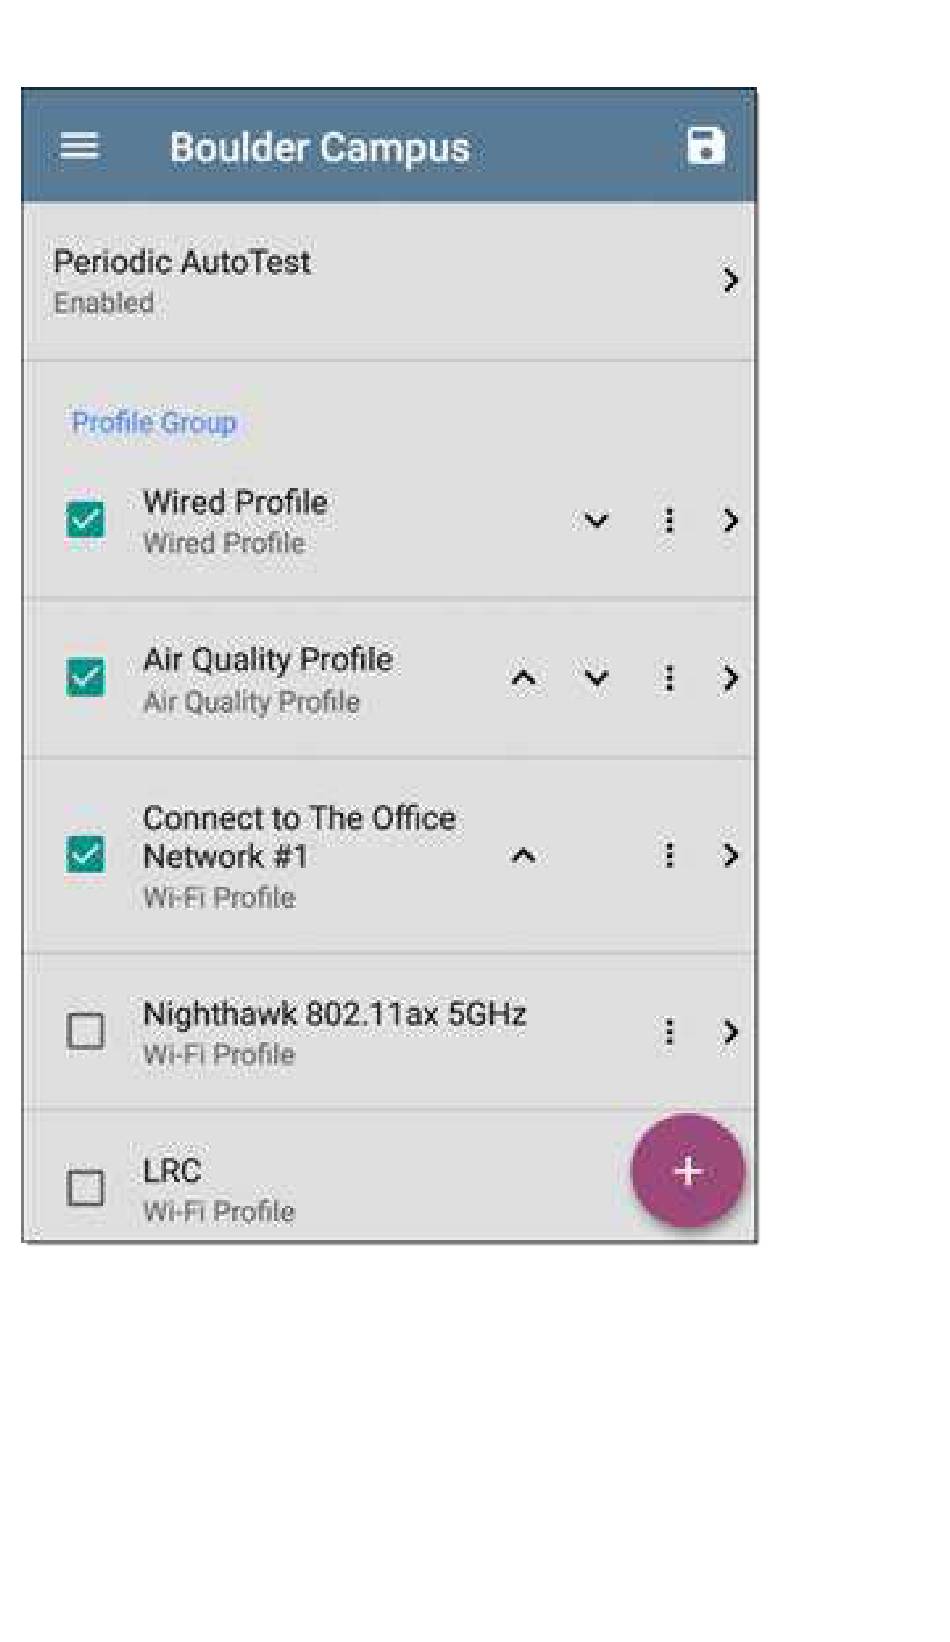Check the LRC Wi-Fi profile checkbox
The image size is (950, 1642).
click(x=85, y=1188)
